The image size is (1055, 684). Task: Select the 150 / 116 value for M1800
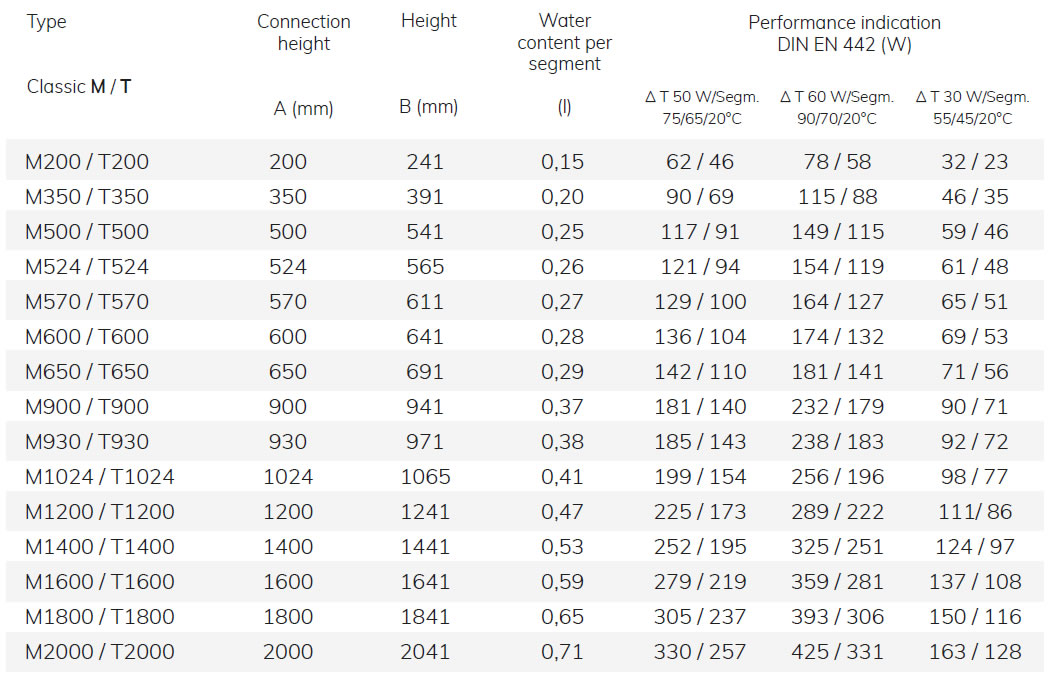pos(975,617)
